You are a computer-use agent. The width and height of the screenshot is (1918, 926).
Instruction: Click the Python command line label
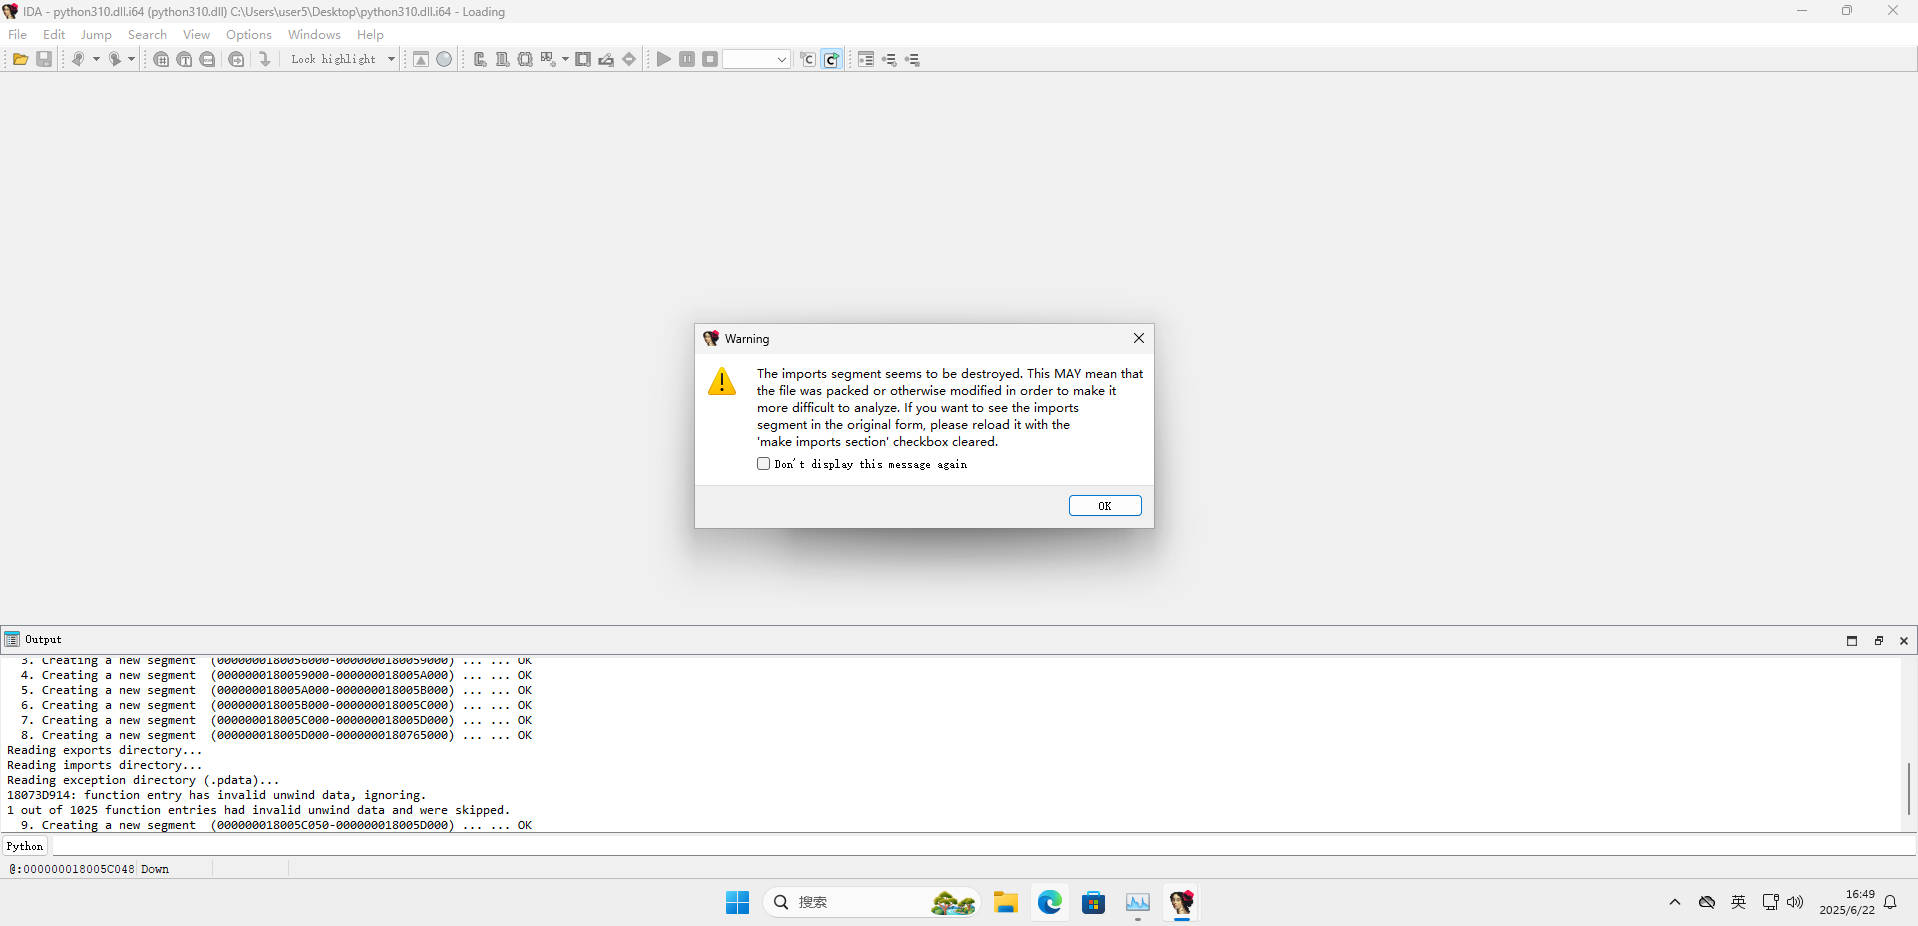click(x=25, y=846)
